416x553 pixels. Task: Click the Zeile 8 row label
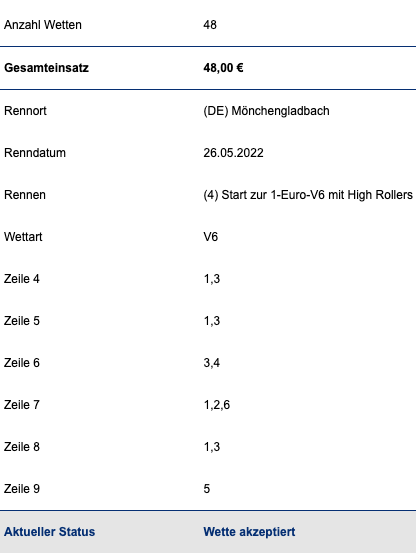[22, 447]
